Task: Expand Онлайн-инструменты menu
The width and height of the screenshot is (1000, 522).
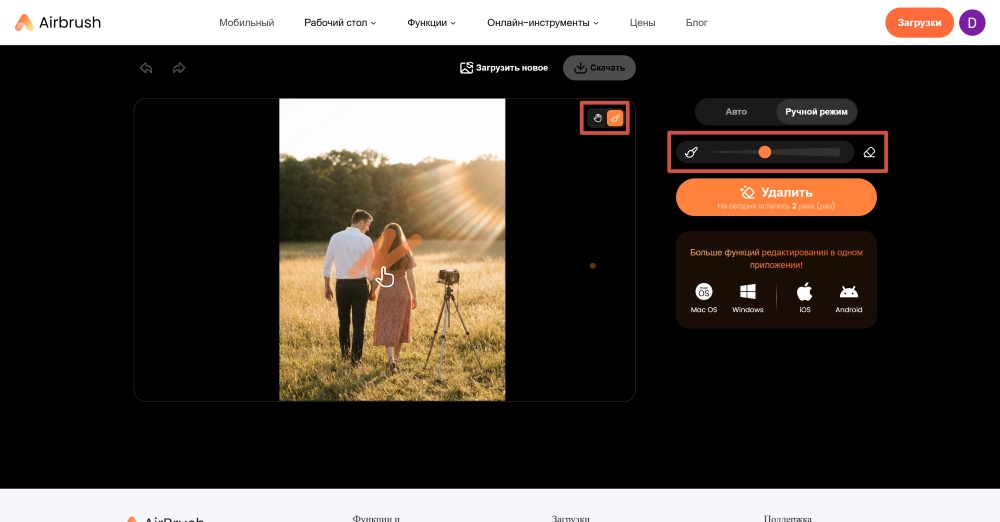Action: [x=543, y=23]
